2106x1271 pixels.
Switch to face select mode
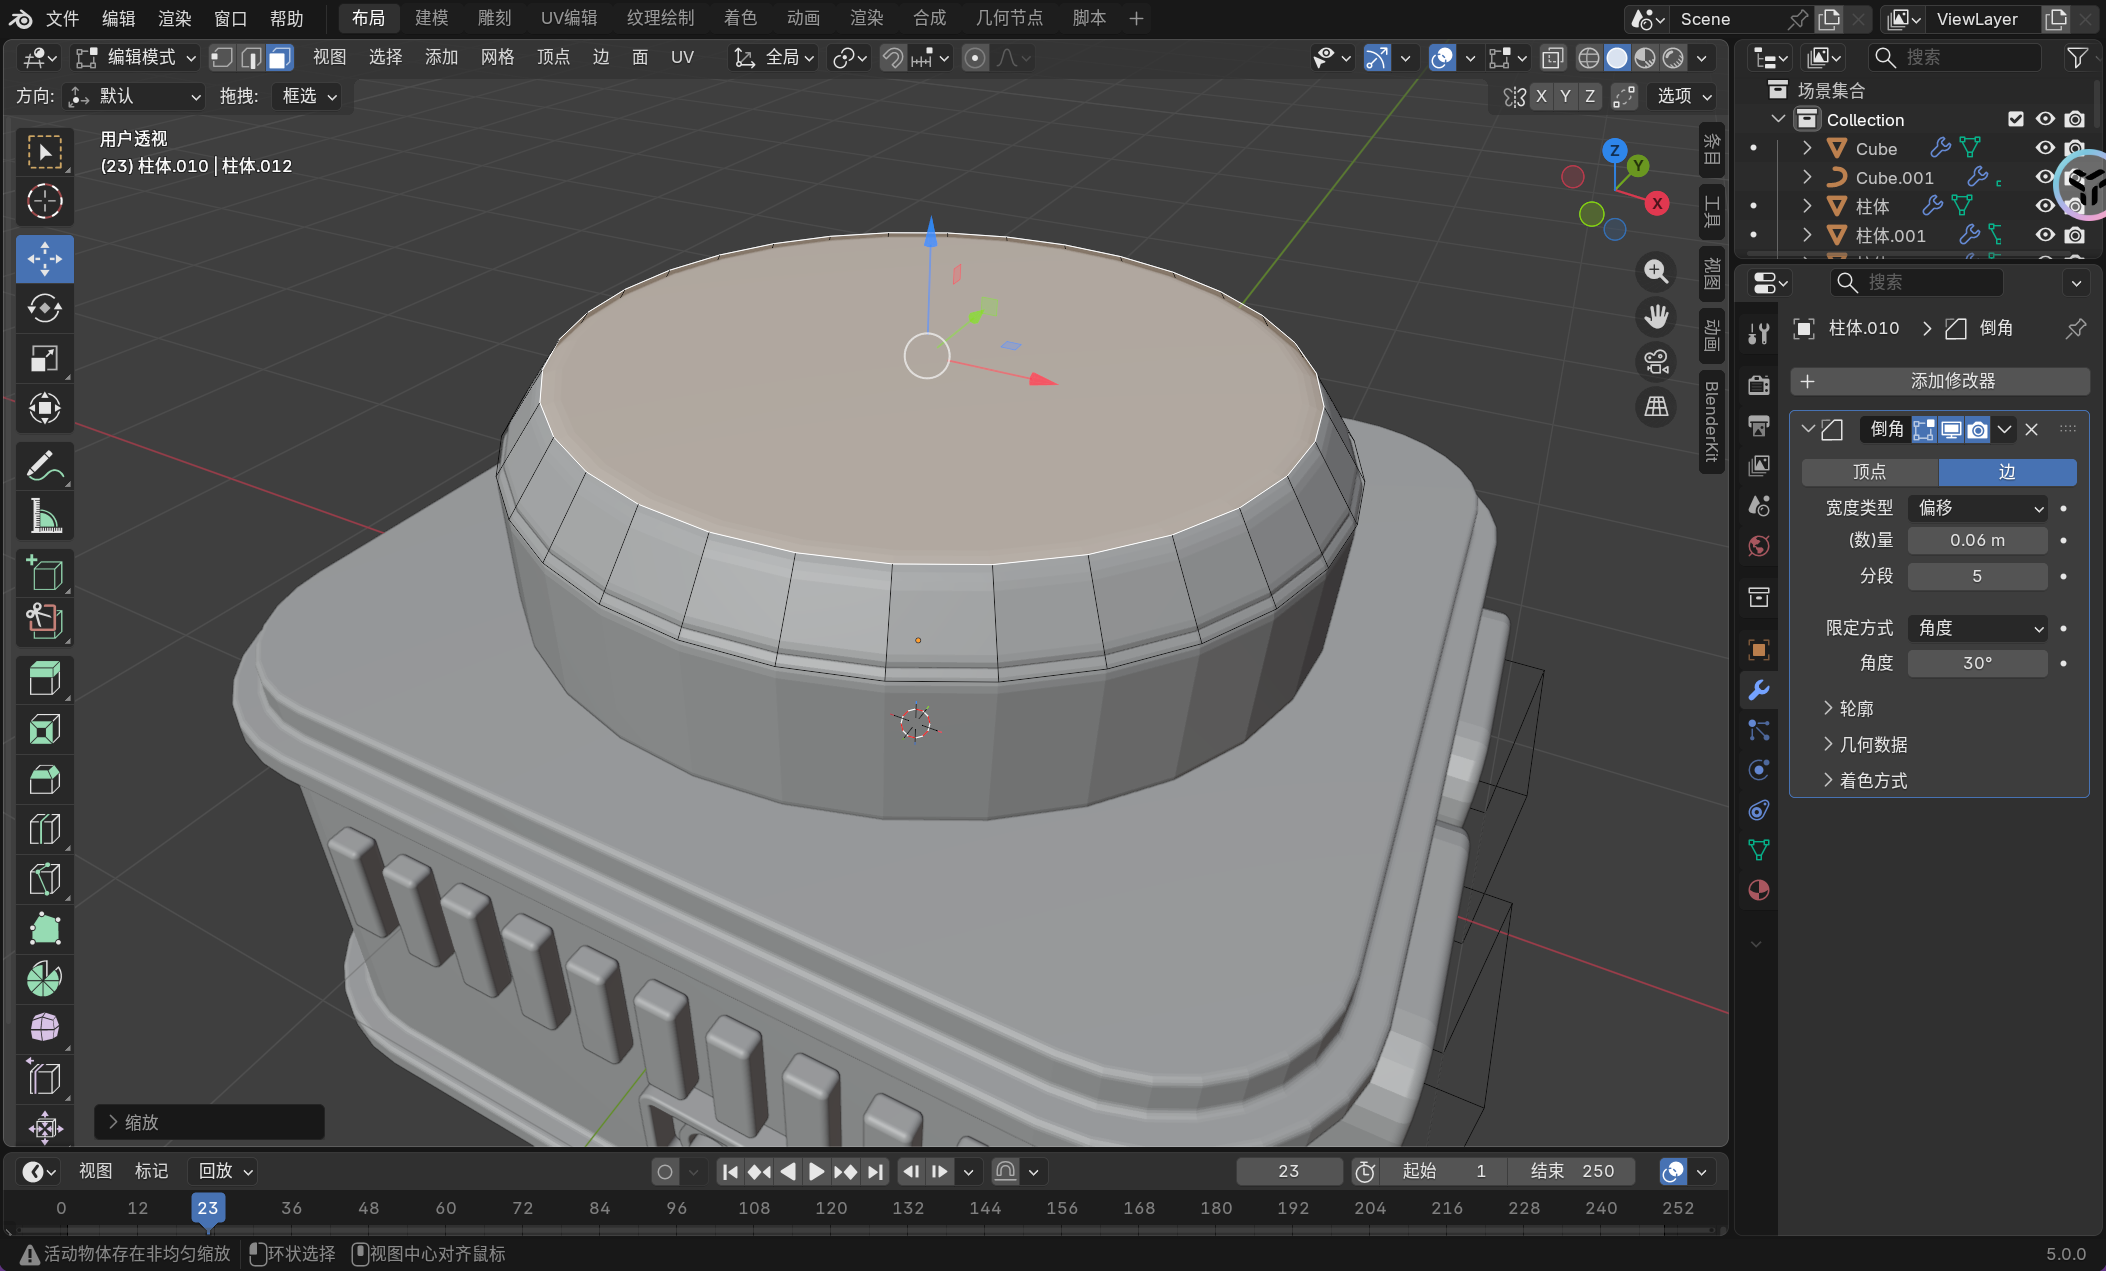click(x=280, y=58)
